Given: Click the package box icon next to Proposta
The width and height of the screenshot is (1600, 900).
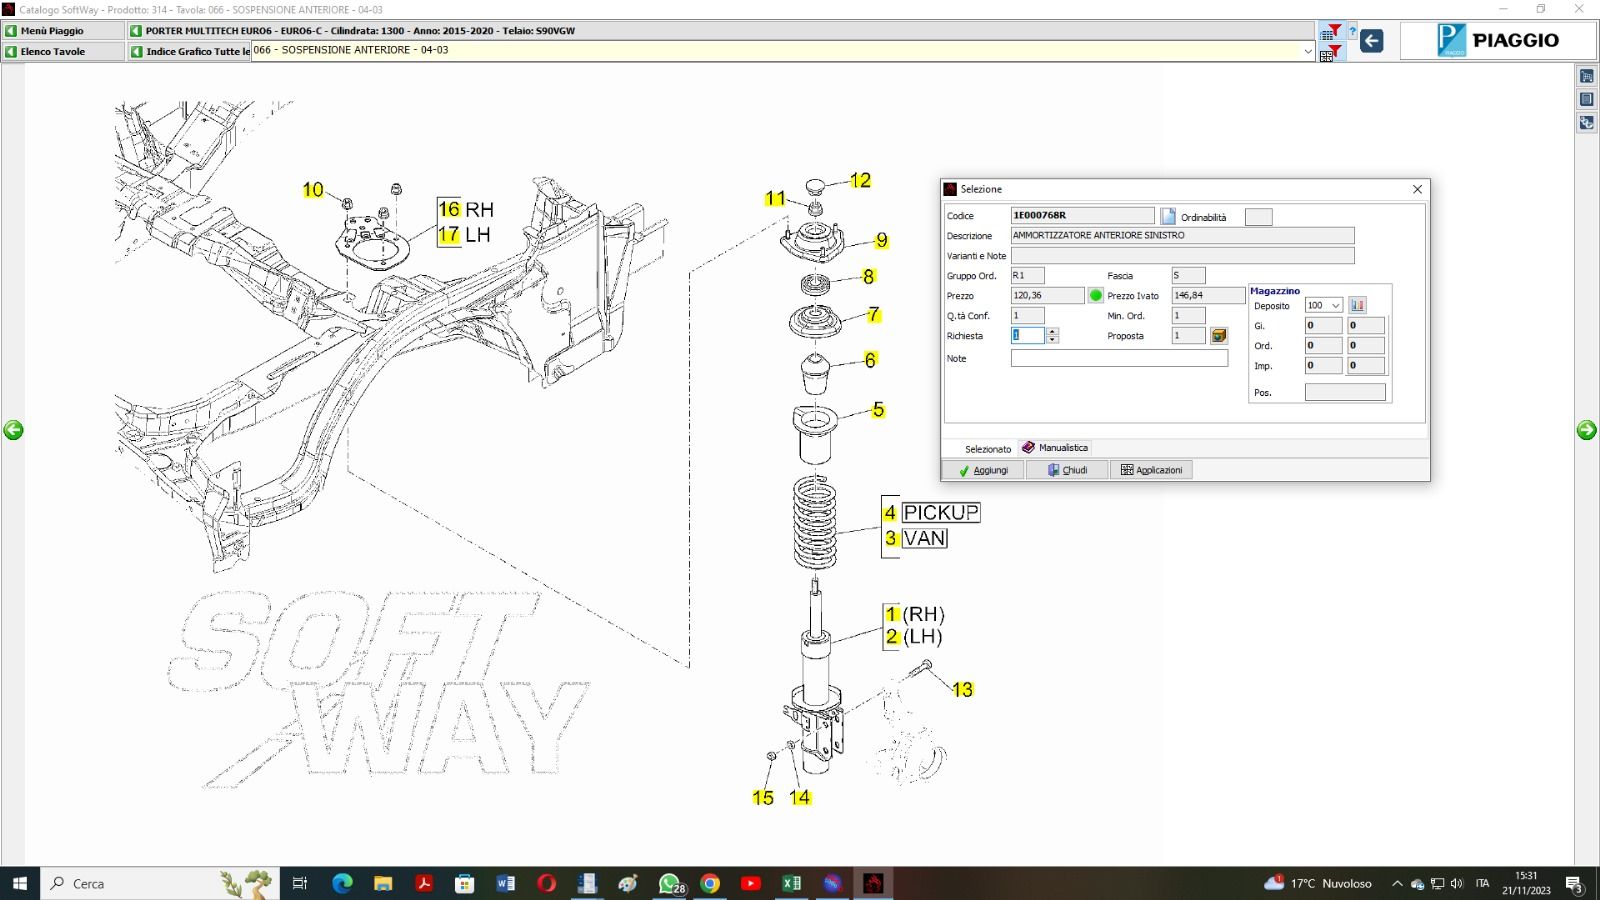Looking at the screenshot, I should click(x=1219, y=336).
